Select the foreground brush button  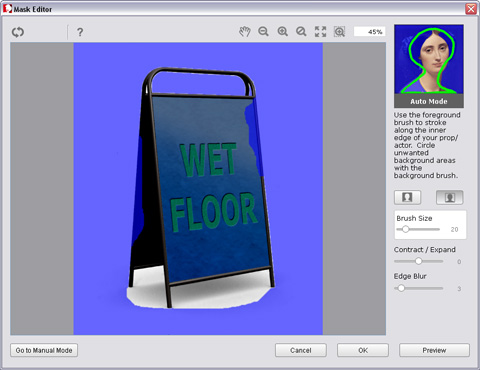407,197
